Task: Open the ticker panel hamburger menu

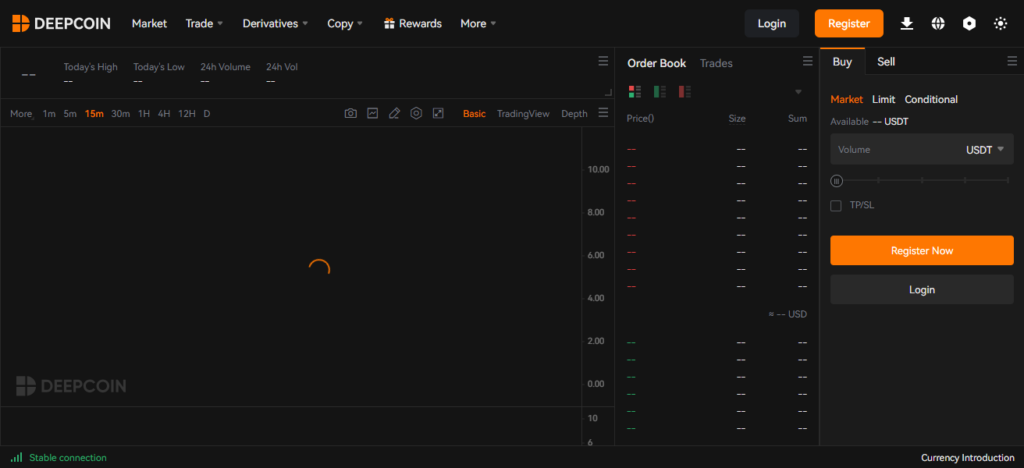Action: 603,61
